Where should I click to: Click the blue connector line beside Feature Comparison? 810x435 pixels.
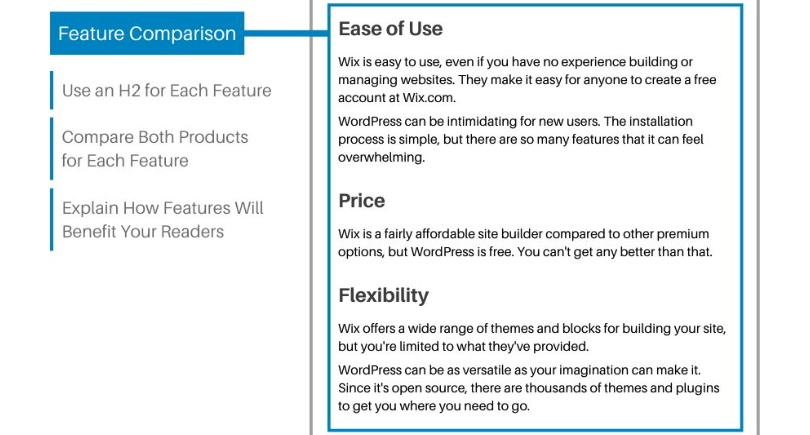point(286,34)
